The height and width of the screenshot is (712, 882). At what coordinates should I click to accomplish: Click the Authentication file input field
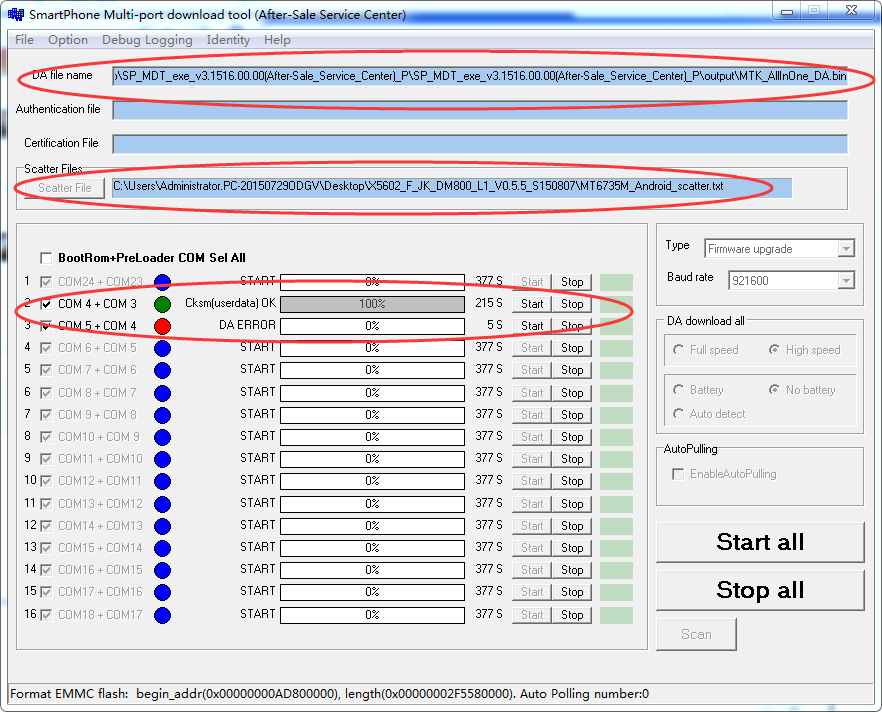[x=479, y=110]
